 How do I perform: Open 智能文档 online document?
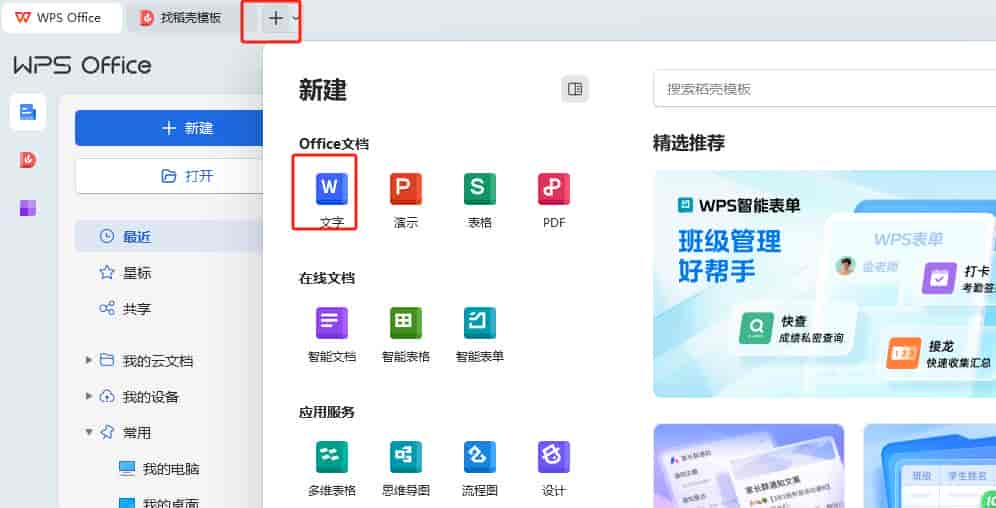click(x=332, y=333)
